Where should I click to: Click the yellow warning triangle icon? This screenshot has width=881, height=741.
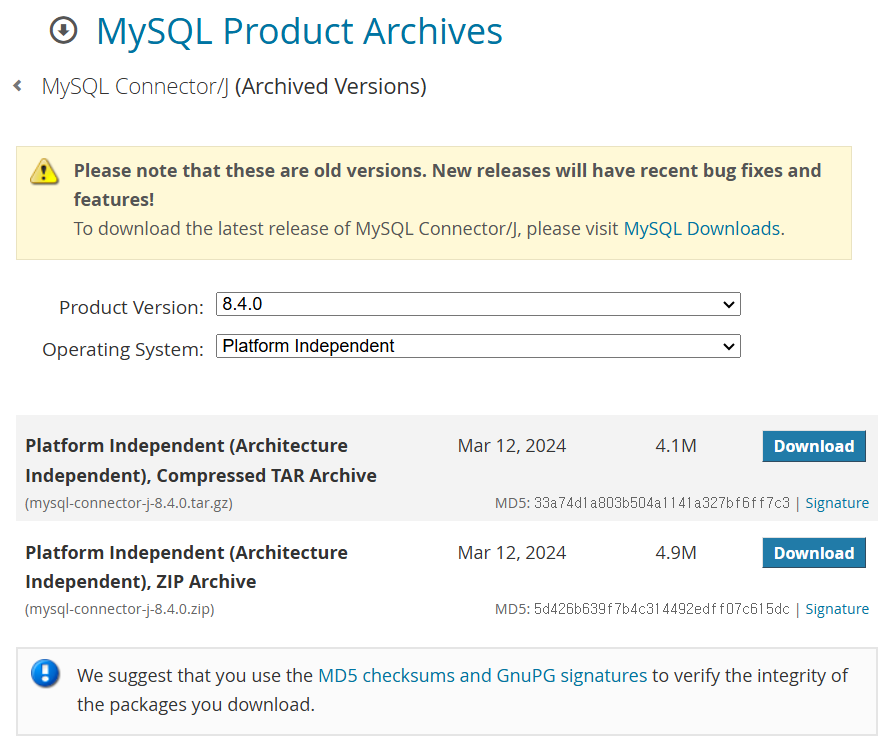(x=44, y=171)
